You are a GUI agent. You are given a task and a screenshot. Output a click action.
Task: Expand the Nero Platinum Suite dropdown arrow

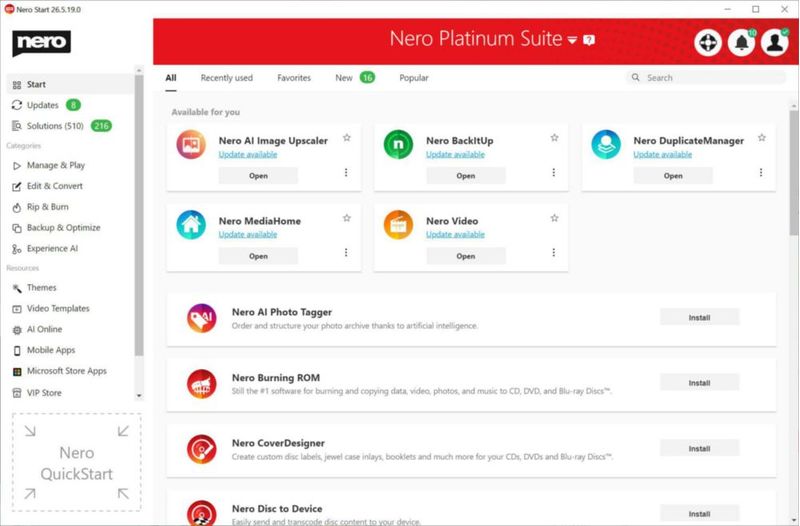572,40
